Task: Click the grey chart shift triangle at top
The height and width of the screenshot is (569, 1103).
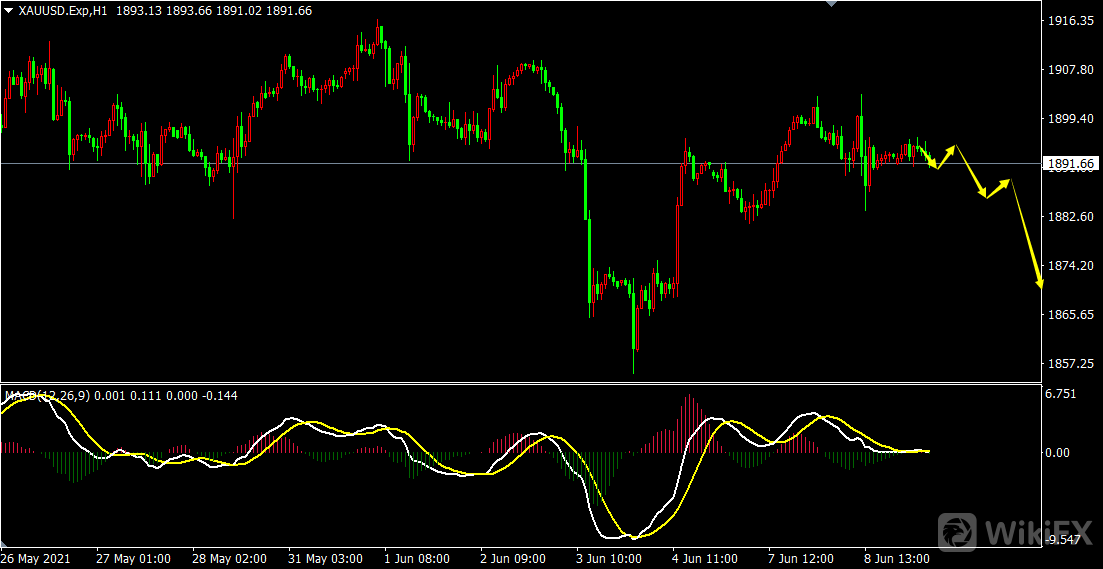Action: 828,4
